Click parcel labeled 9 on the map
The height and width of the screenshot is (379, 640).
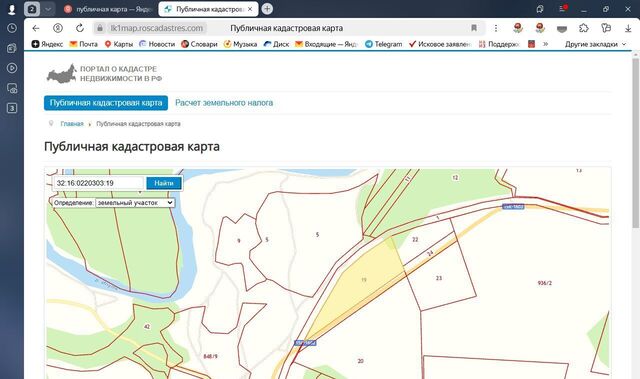pos(239,241)
